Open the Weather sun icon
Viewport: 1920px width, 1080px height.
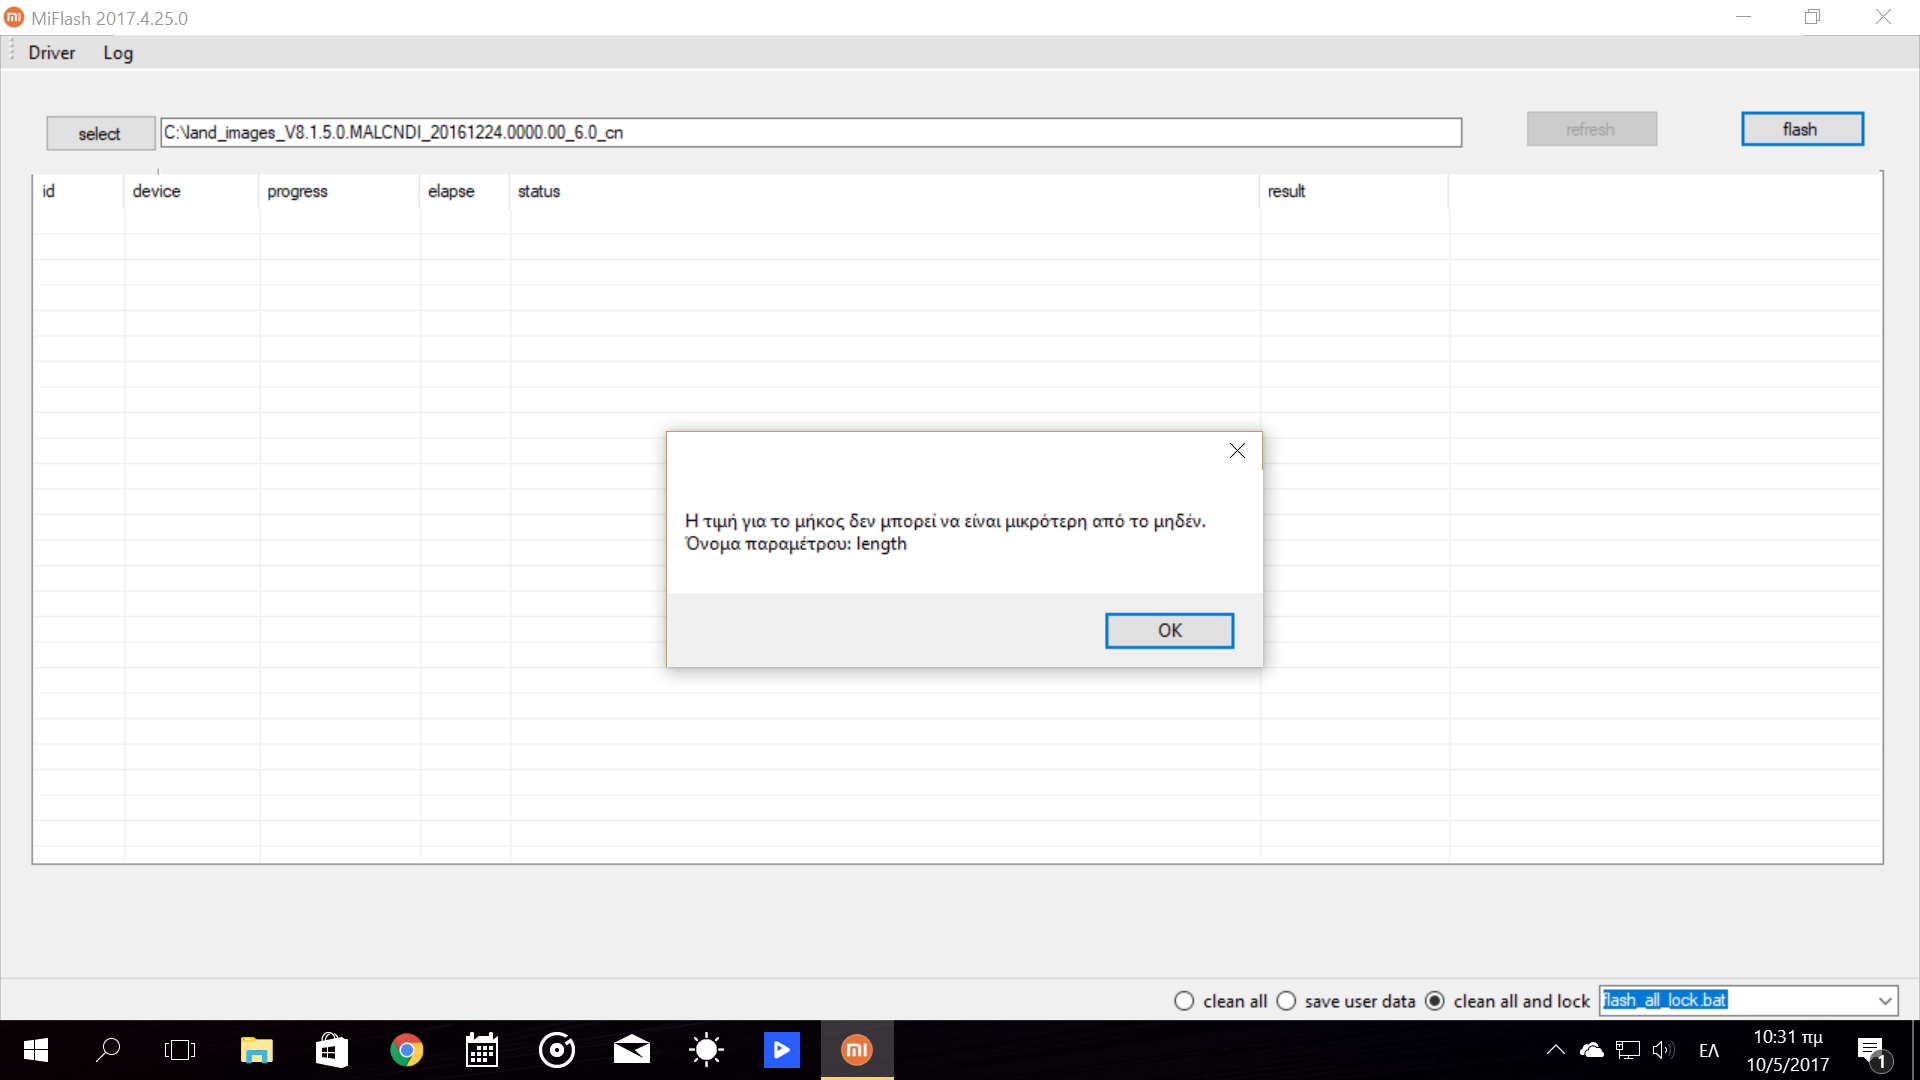[x=707, y=1050]
